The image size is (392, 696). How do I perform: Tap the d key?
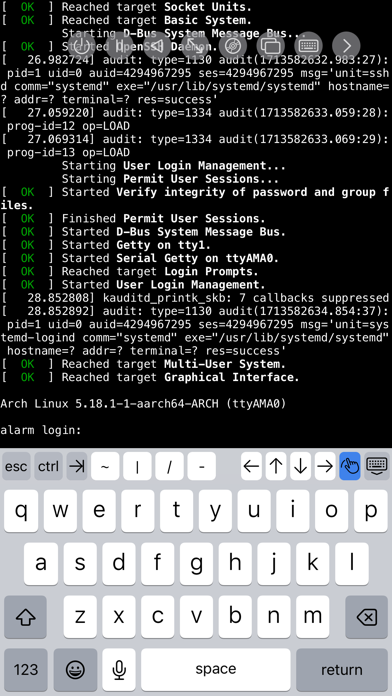point(119,563)
